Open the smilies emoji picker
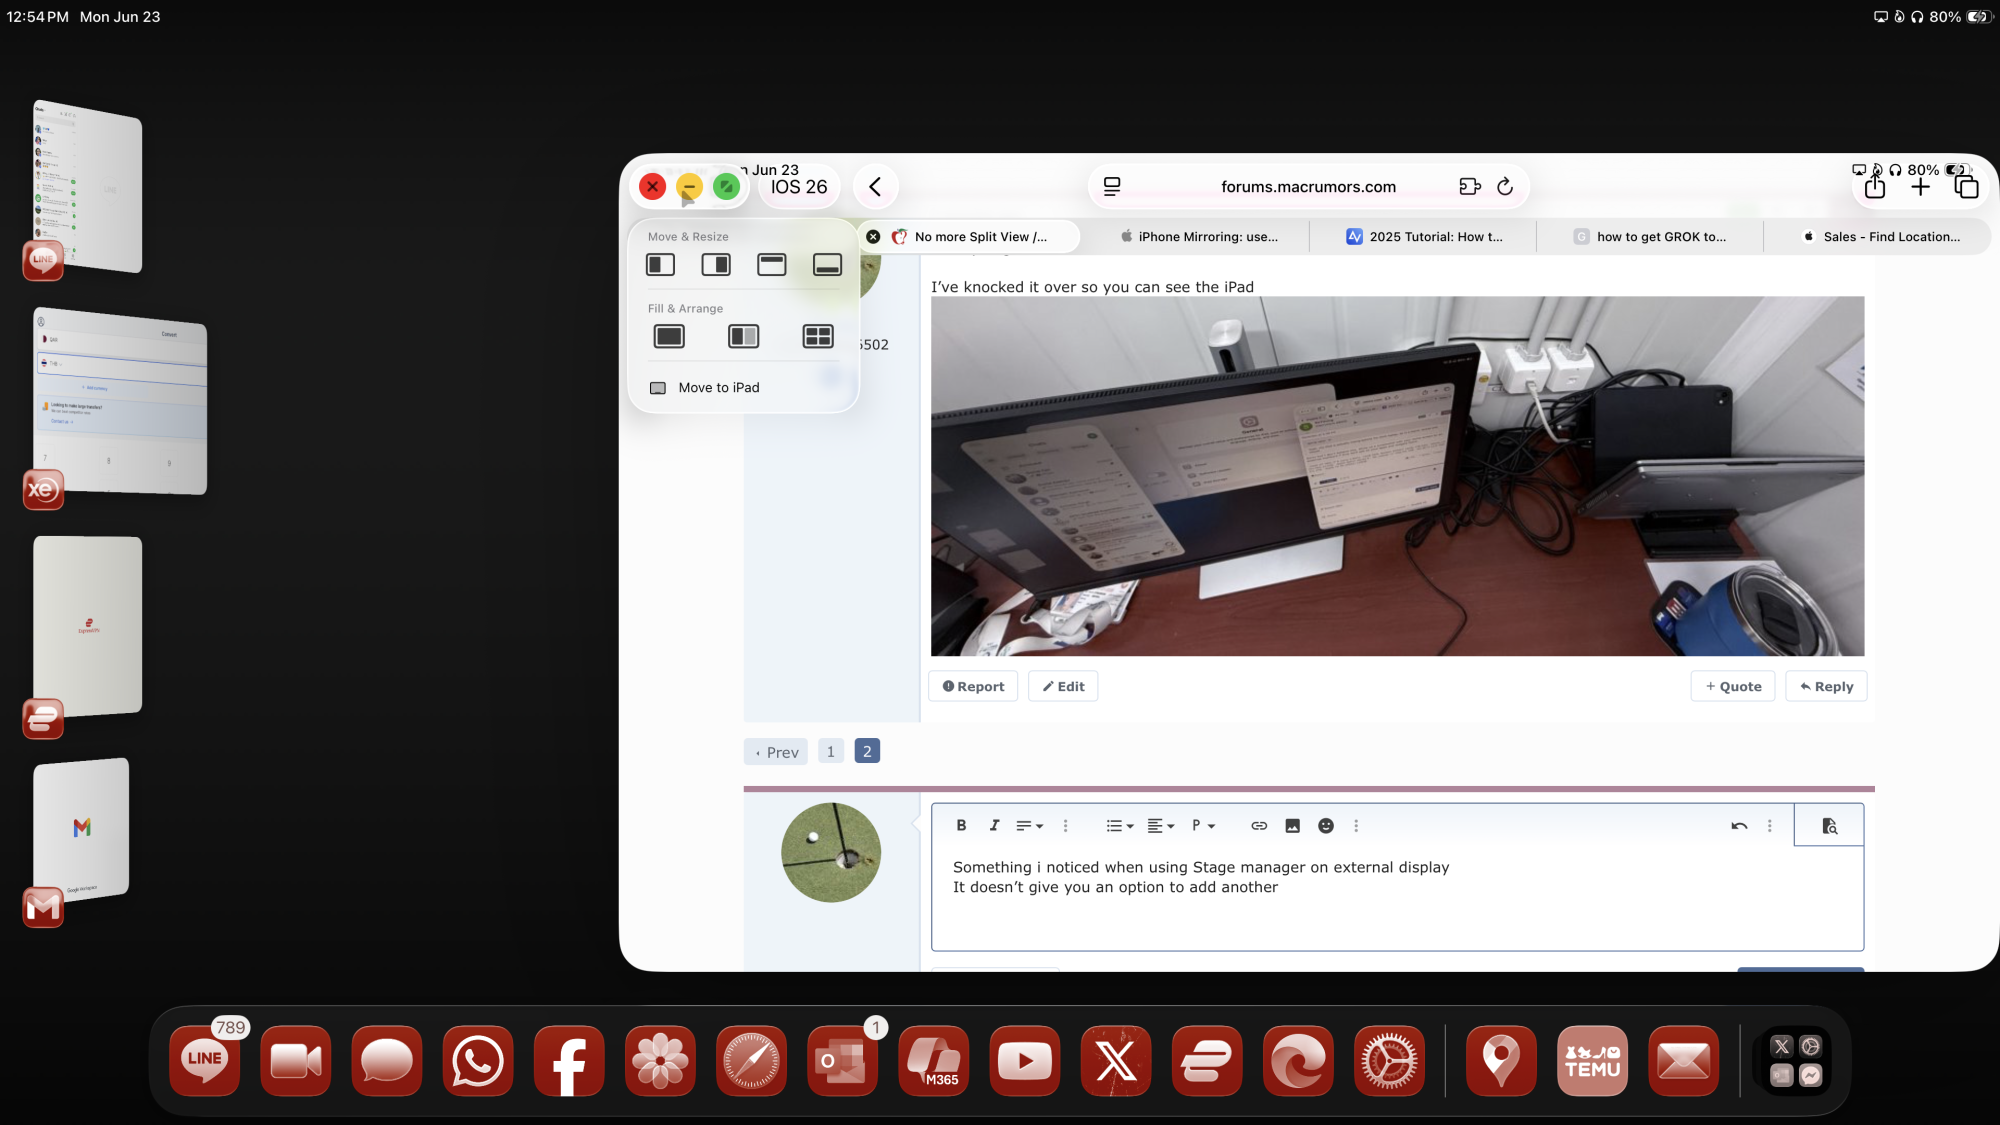2000x1125 pixels. (1326, 826)
